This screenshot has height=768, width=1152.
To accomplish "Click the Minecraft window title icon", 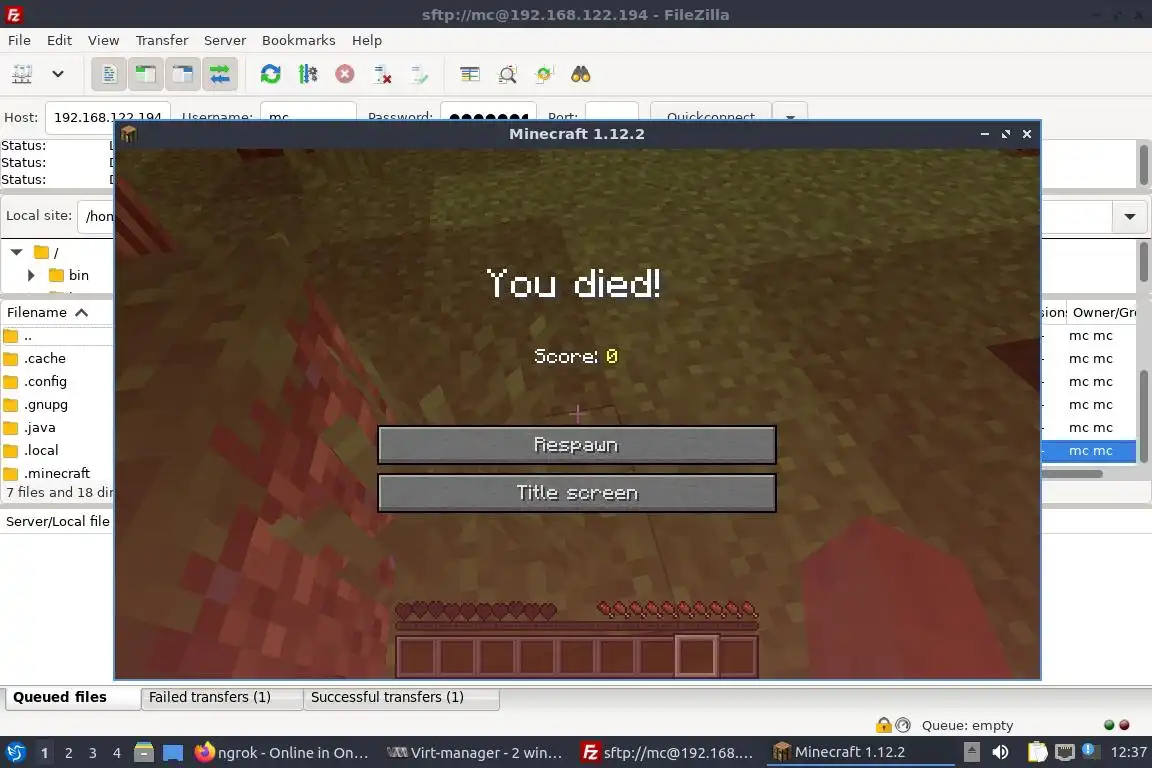I will click(x=129, y=134).
